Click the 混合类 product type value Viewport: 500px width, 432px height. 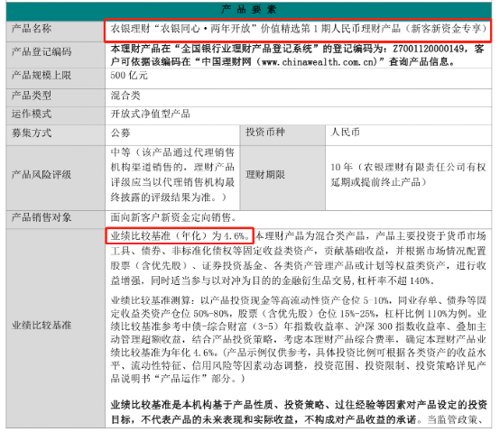[x=125, y=96]
